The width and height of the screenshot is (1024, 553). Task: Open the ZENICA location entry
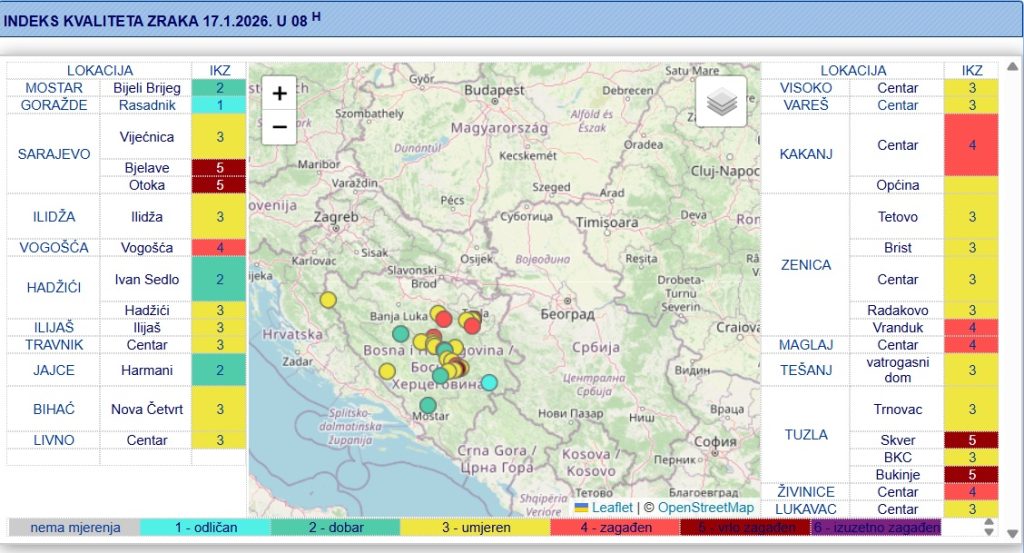point(805,264)
